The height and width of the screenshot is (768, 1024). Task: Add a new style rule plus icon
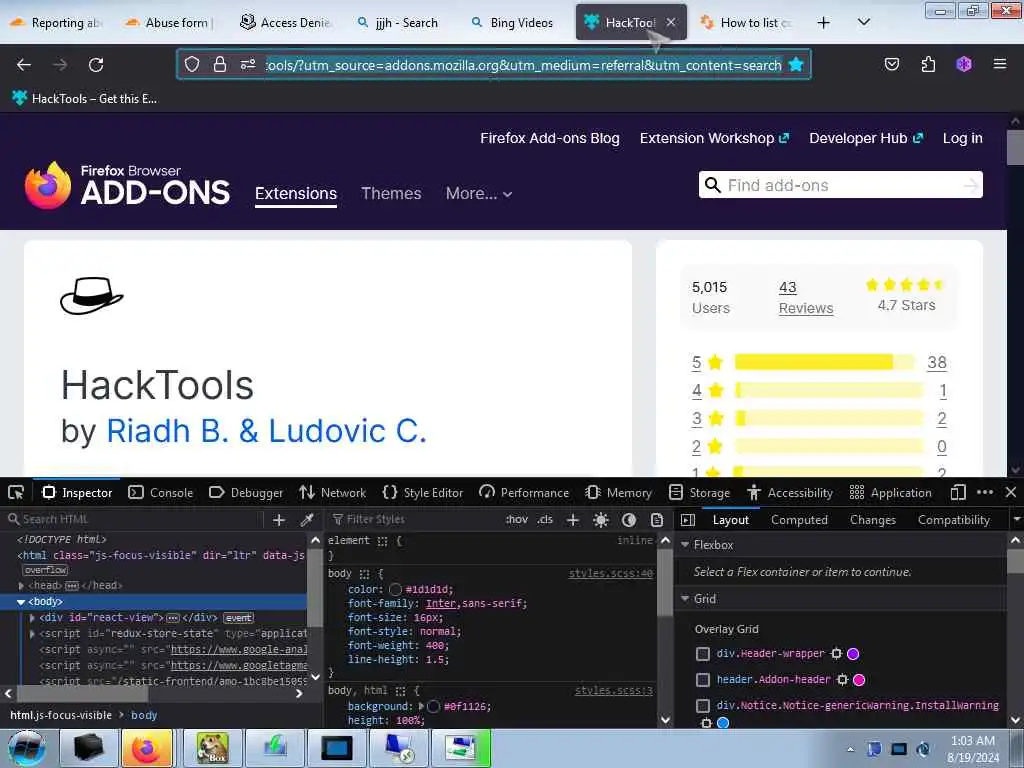coord(573,520)
